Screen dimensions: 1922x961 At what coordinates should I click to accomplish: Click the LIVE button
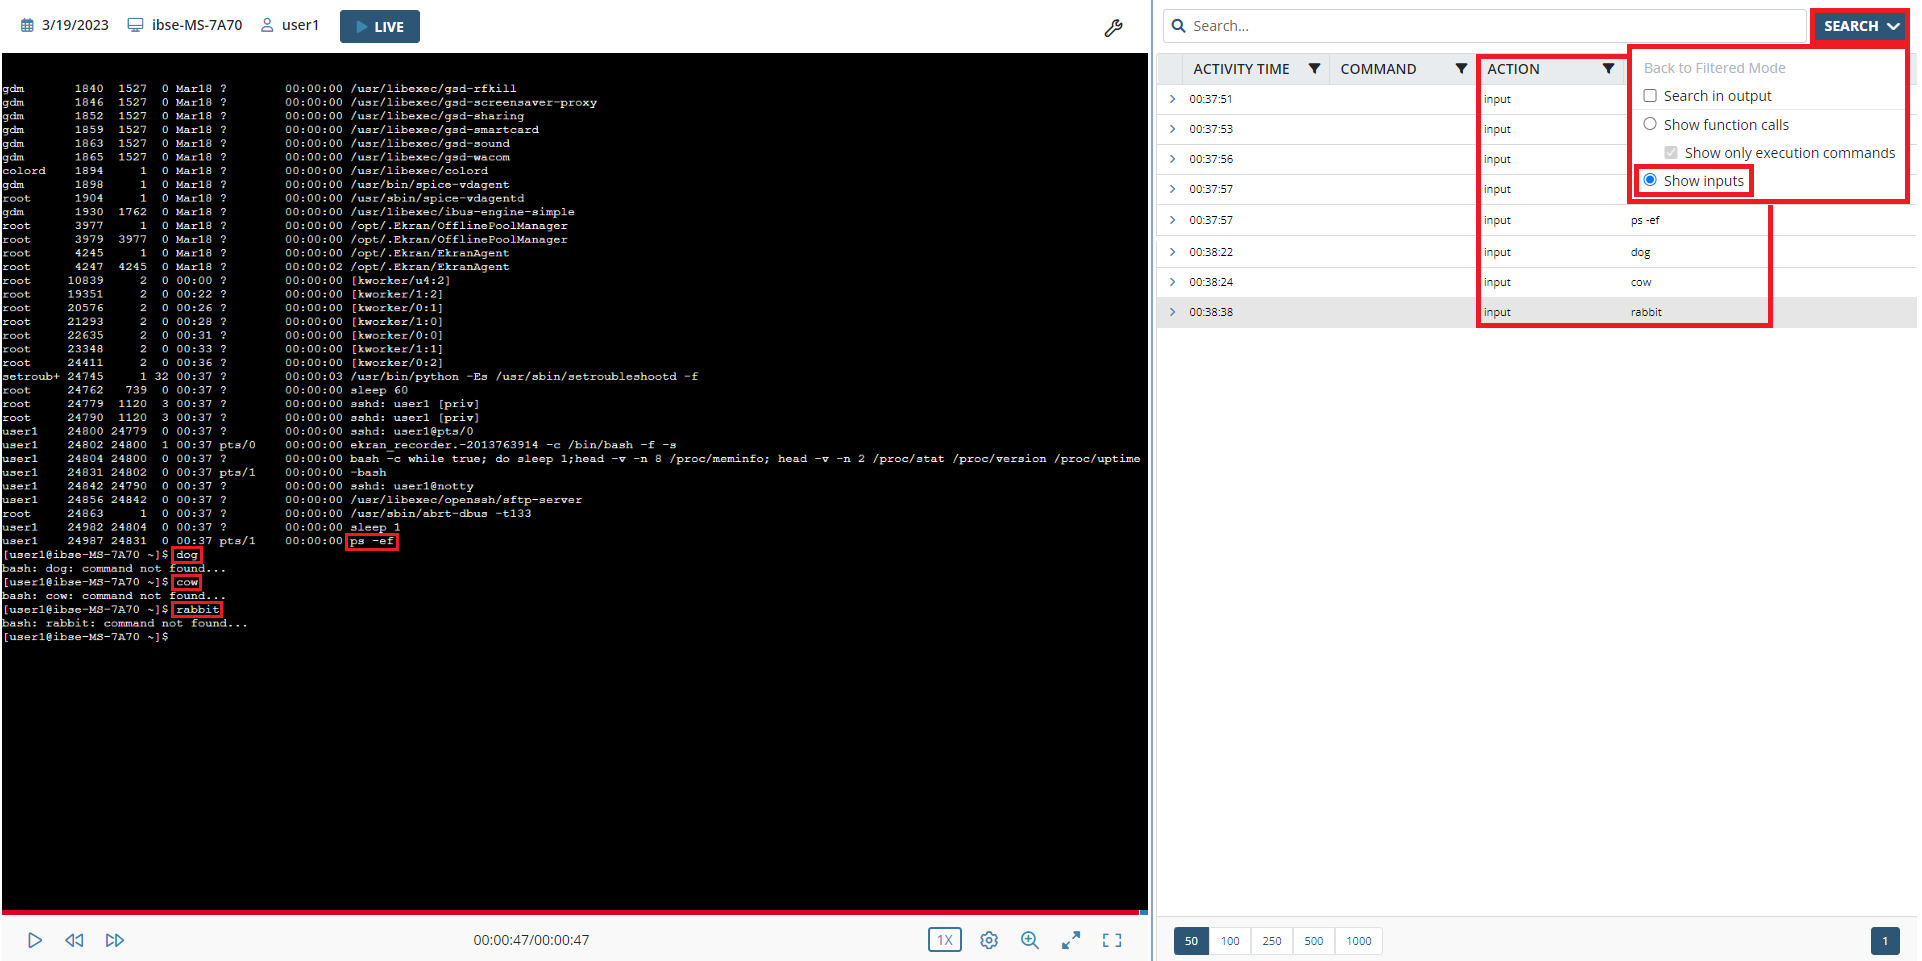pos(380,27)
